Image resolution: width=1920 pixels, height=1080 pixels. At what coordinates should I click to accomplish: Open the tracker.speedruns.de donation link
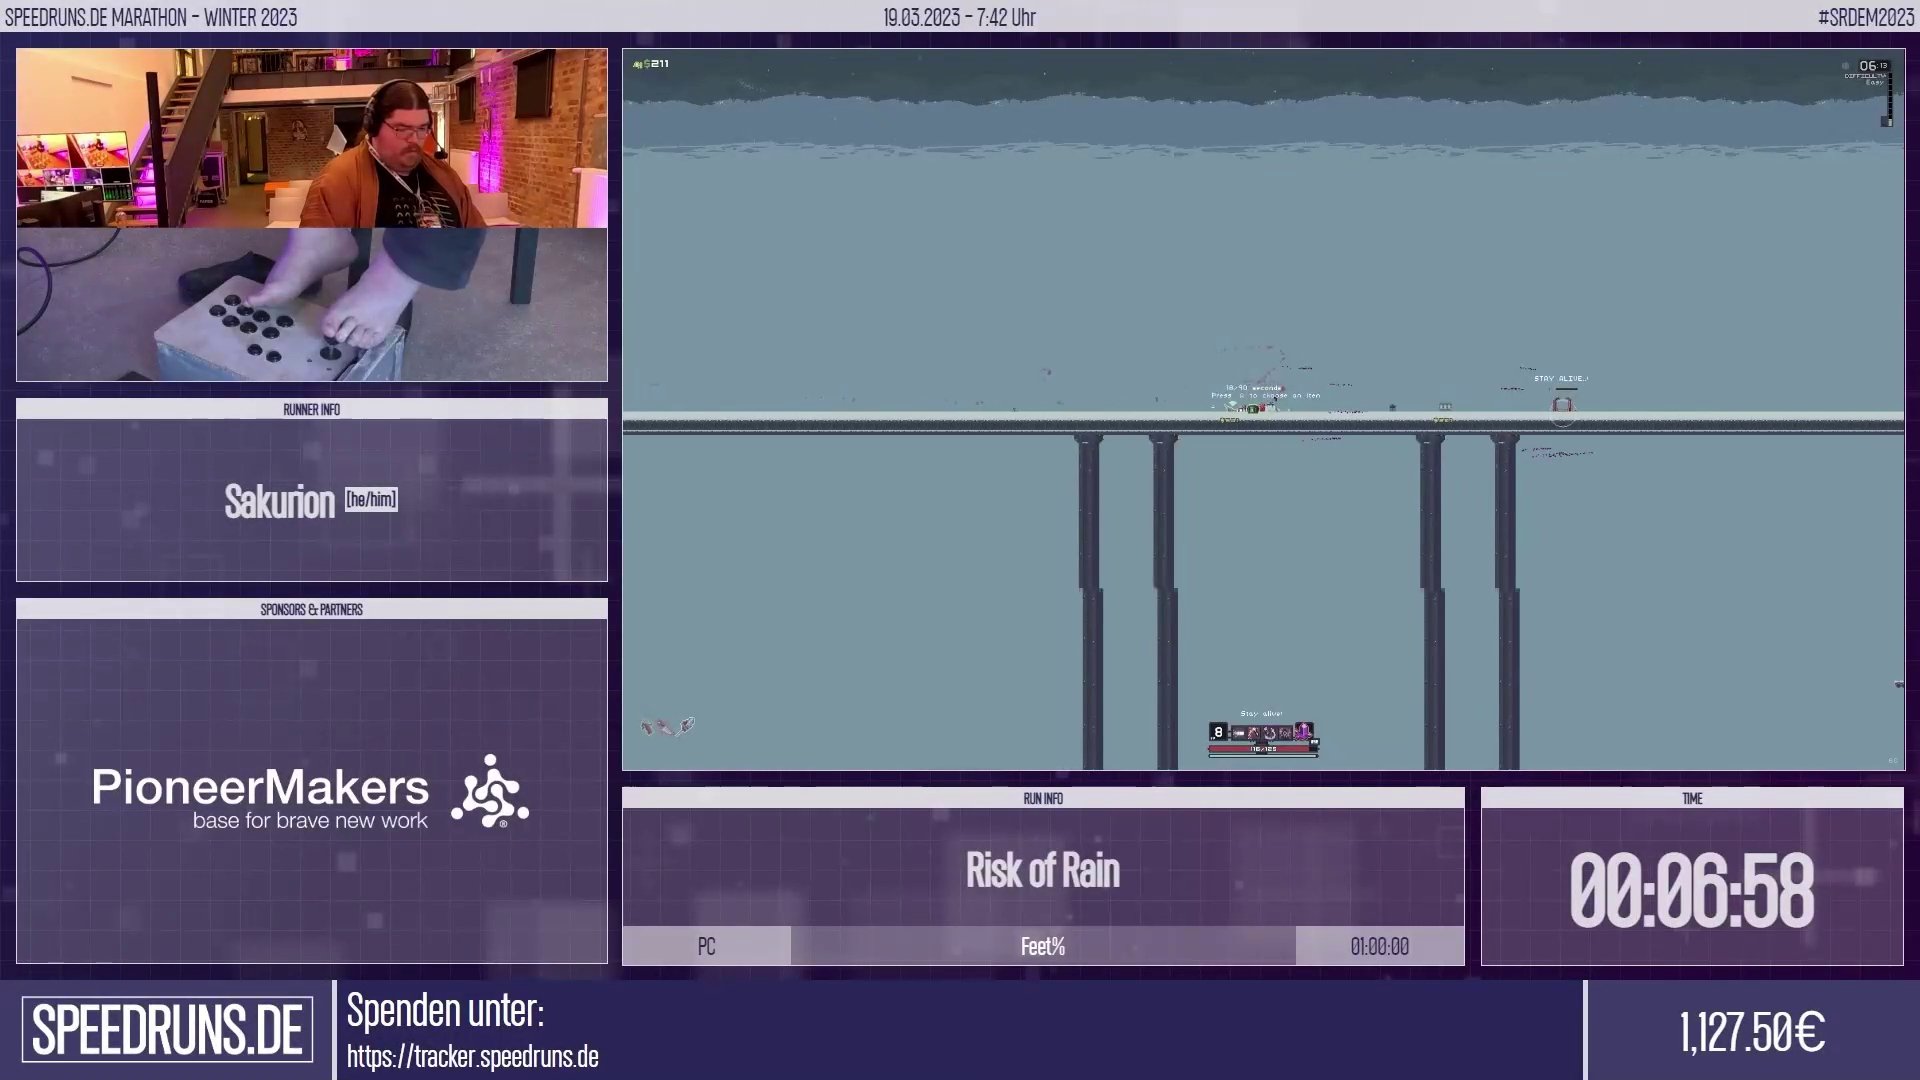(x=472, y=1057)
